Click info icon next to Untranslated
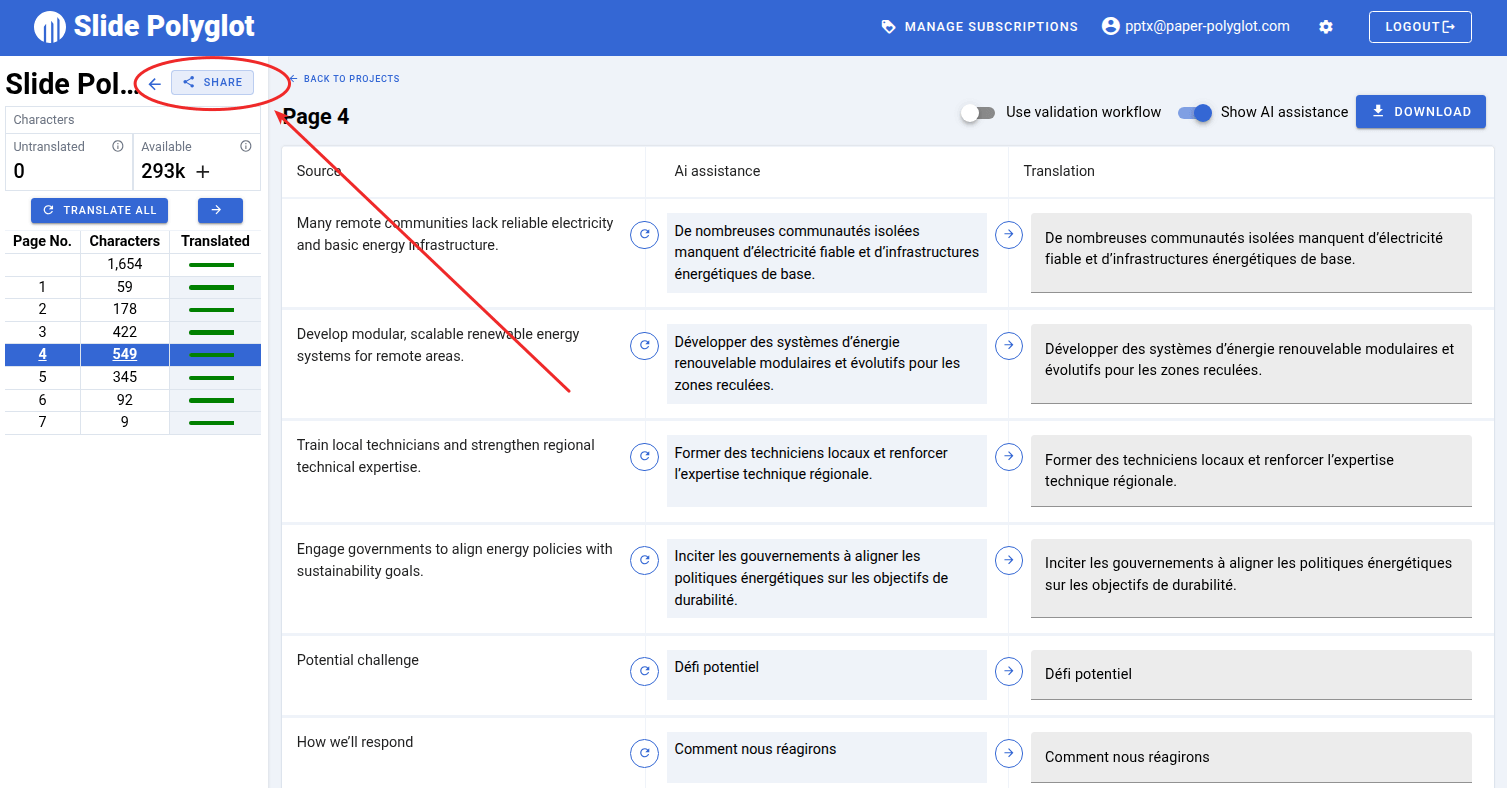The image size is (1507, 788). pyautogui.click(x=118, y=146)
